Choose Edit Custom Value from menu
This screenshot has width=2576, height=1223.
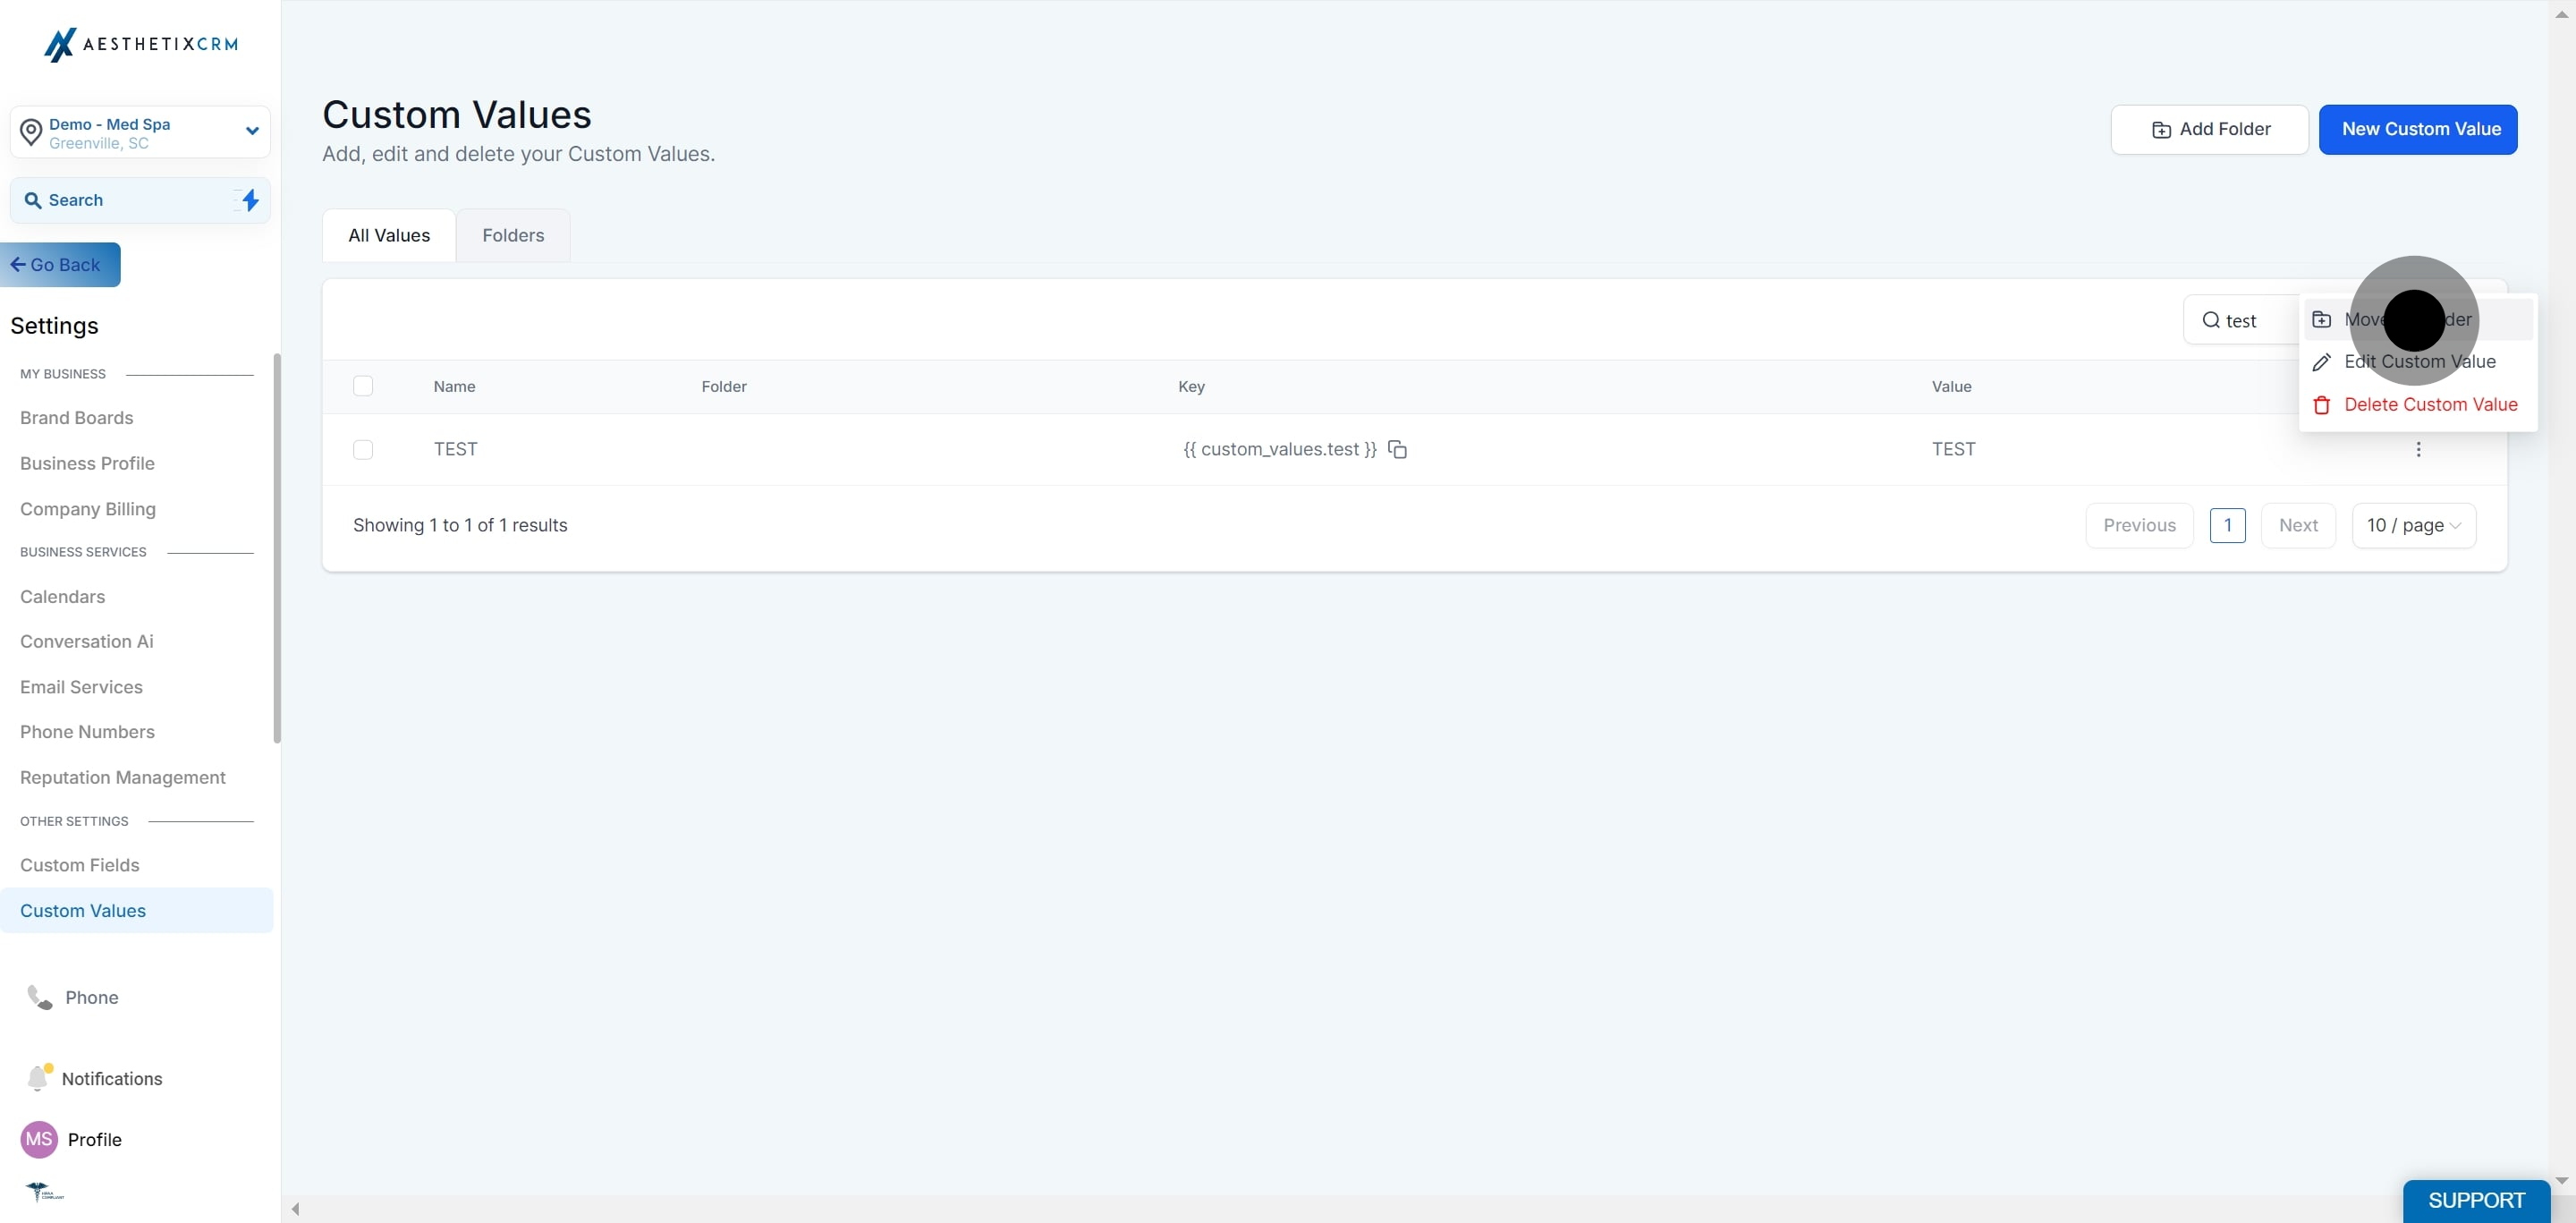pyautogui.click(x=2418, y=362)
